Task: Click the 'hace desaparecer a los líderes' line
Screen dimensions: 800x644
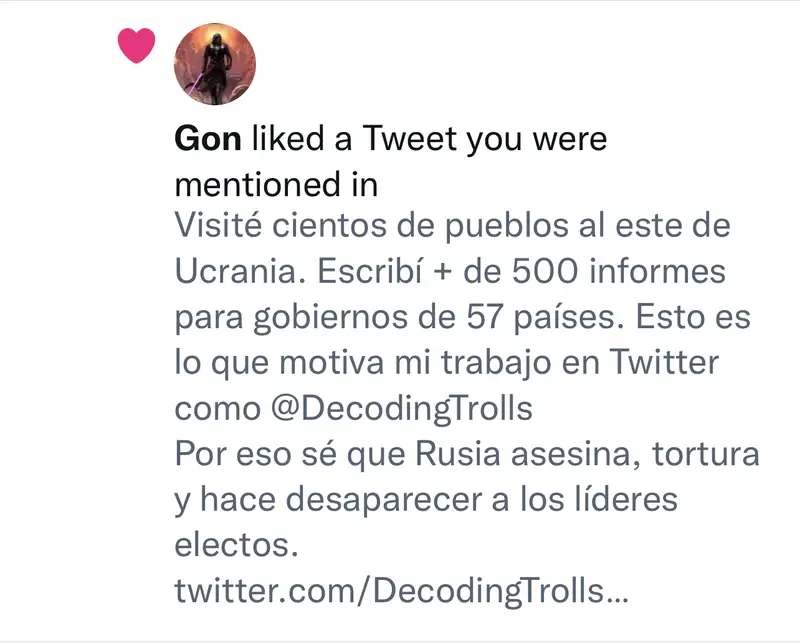Action: (x=439, y=499)
